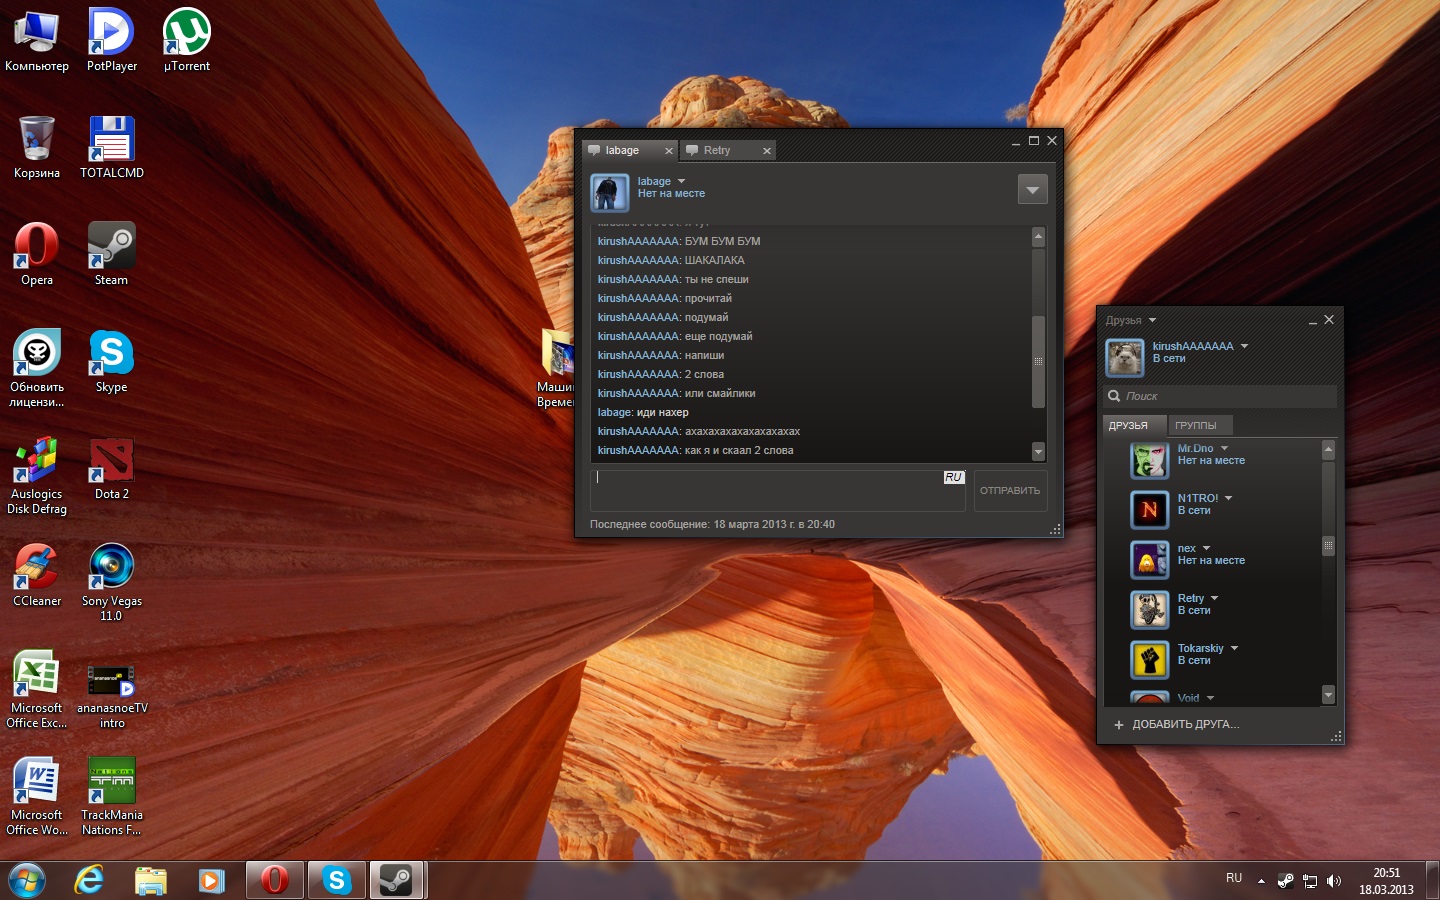1440x900 pixels.
Task: Click the Поиск friends search field
Action: pos(1225,397)
